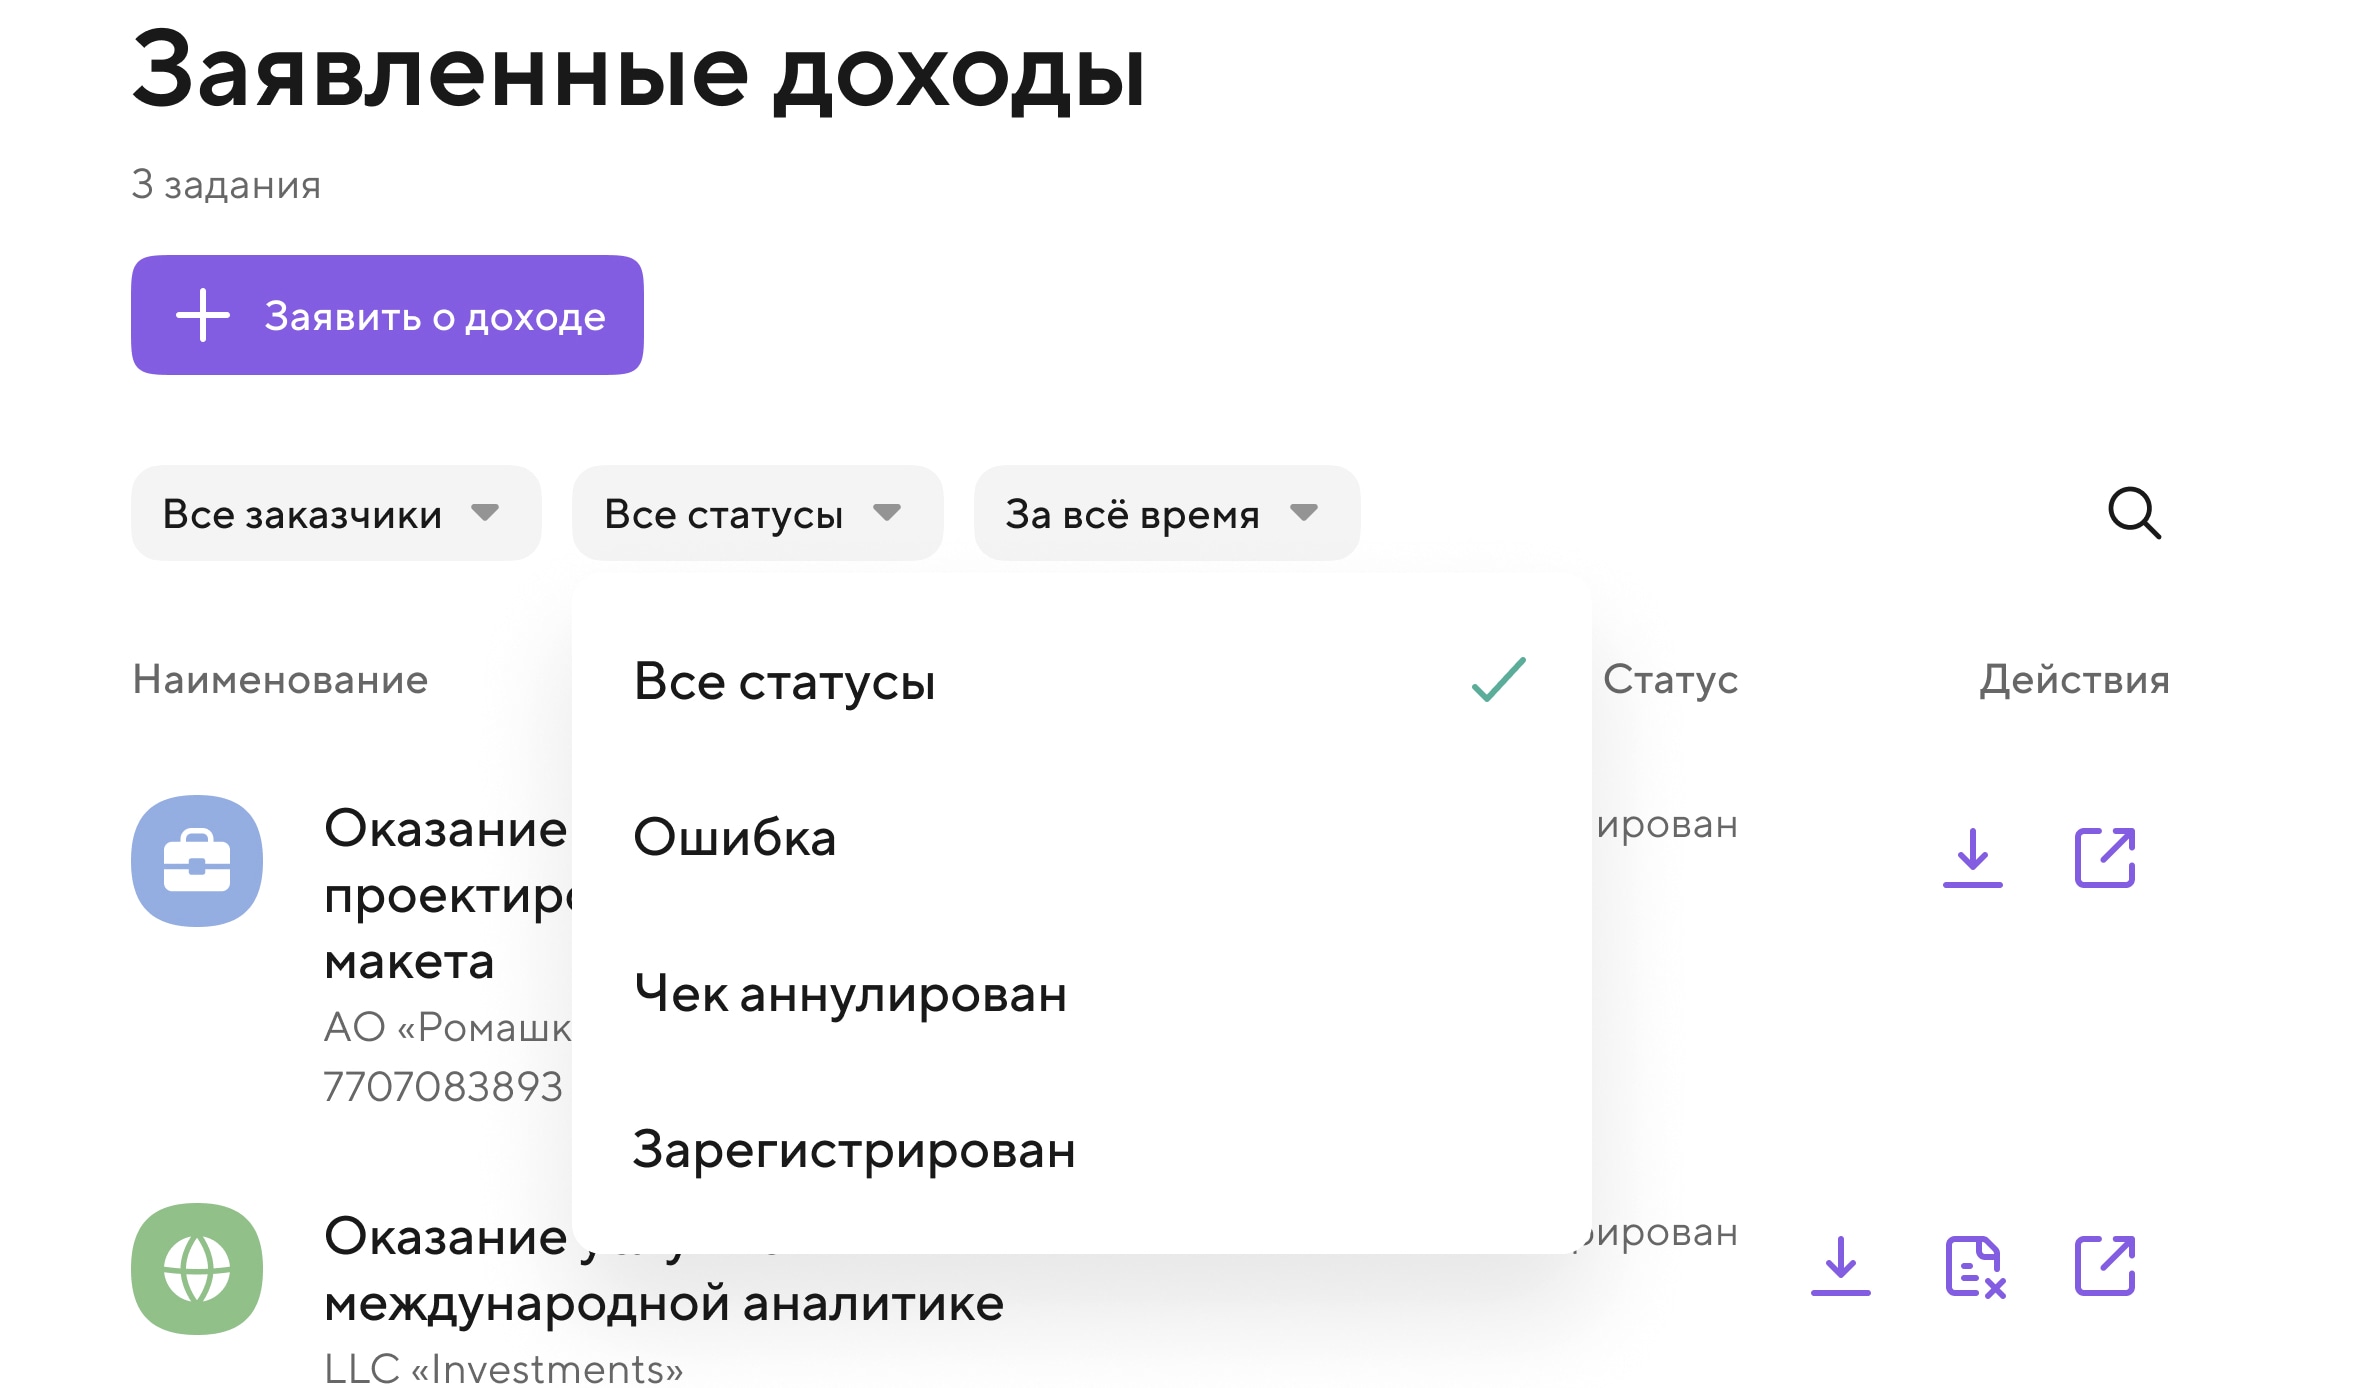
Task: Download receipt for international analytics row
Action: 1839,1265
